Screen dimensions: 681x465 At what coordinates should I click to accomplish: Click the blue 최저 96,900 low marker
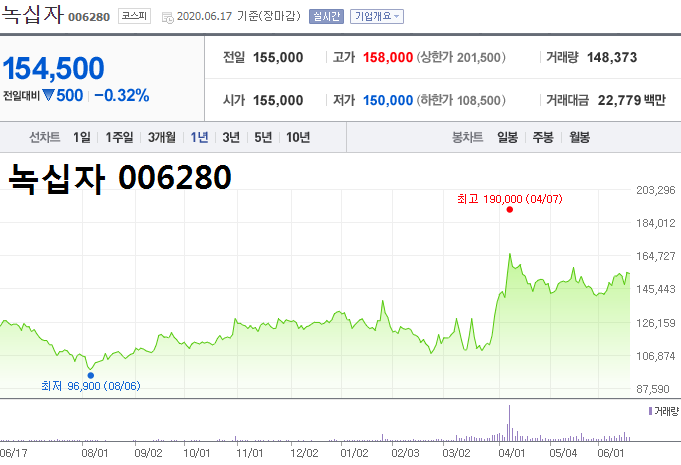pyautogui.click(x=91, y=376)
